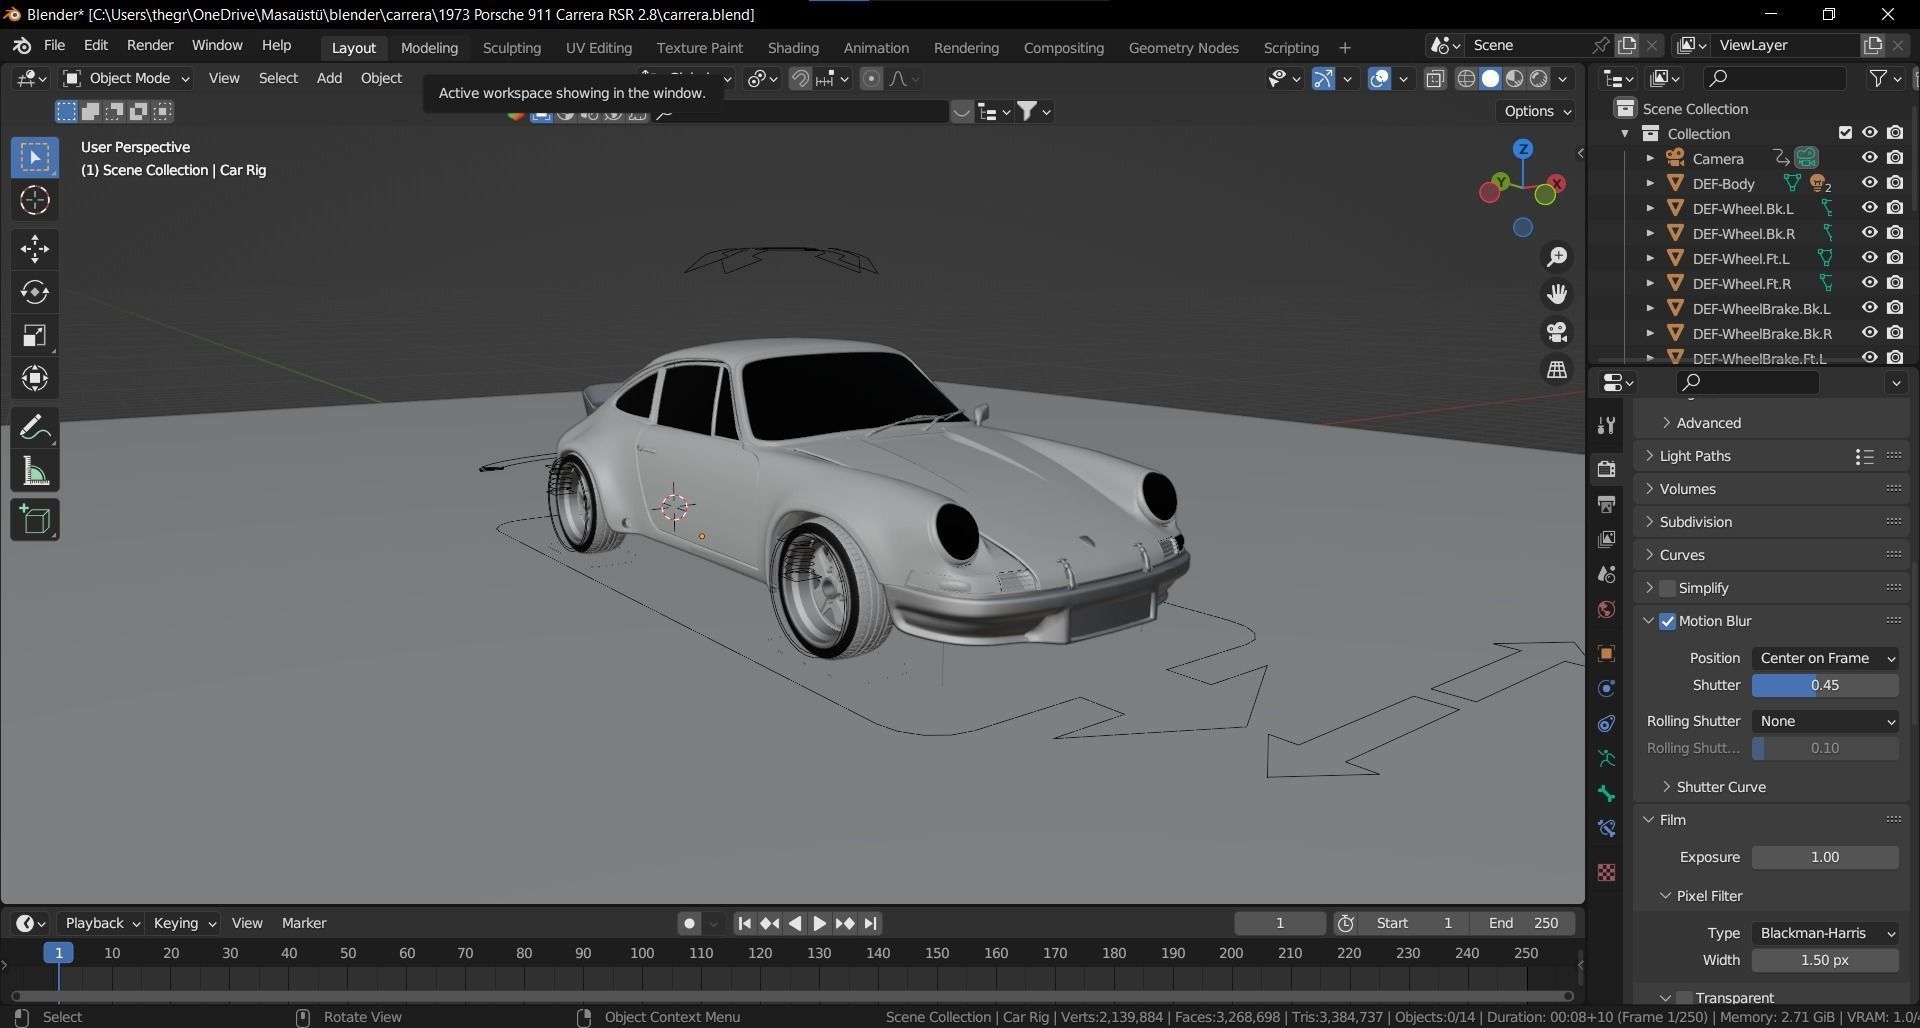Activate the Annotate pencil tool
Image resolution: width=1920 pixels, height=1028 pixels.
point(35,428)
